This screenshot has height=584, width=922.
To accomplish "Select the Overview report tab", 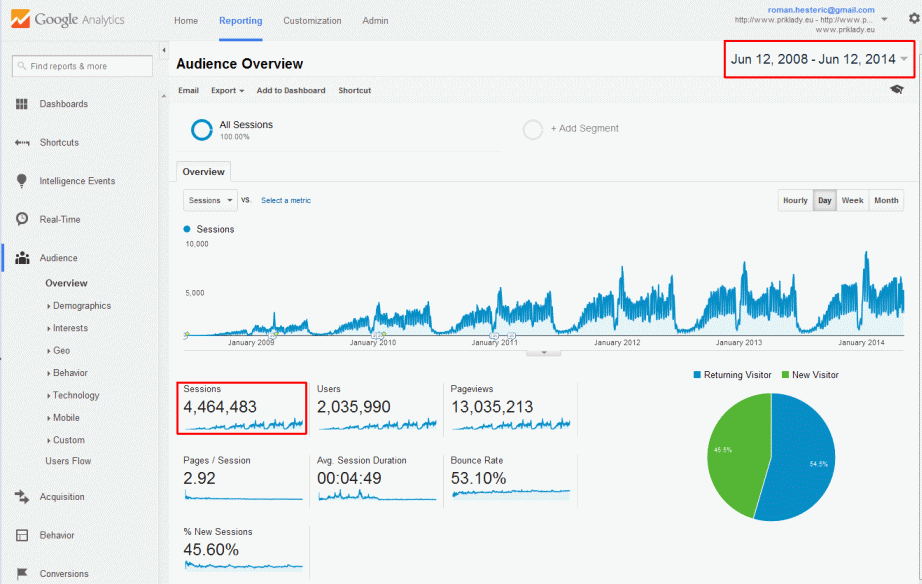I will coord(203,172).
